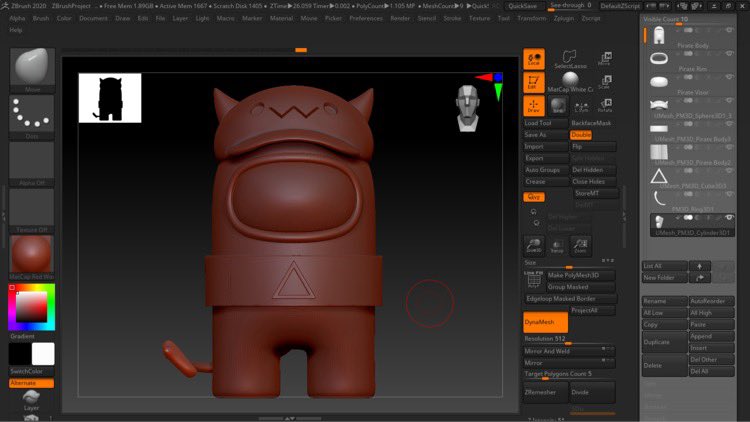Select the white secondary color swatch
Screen dimensions: 750x422
(43, 354)
